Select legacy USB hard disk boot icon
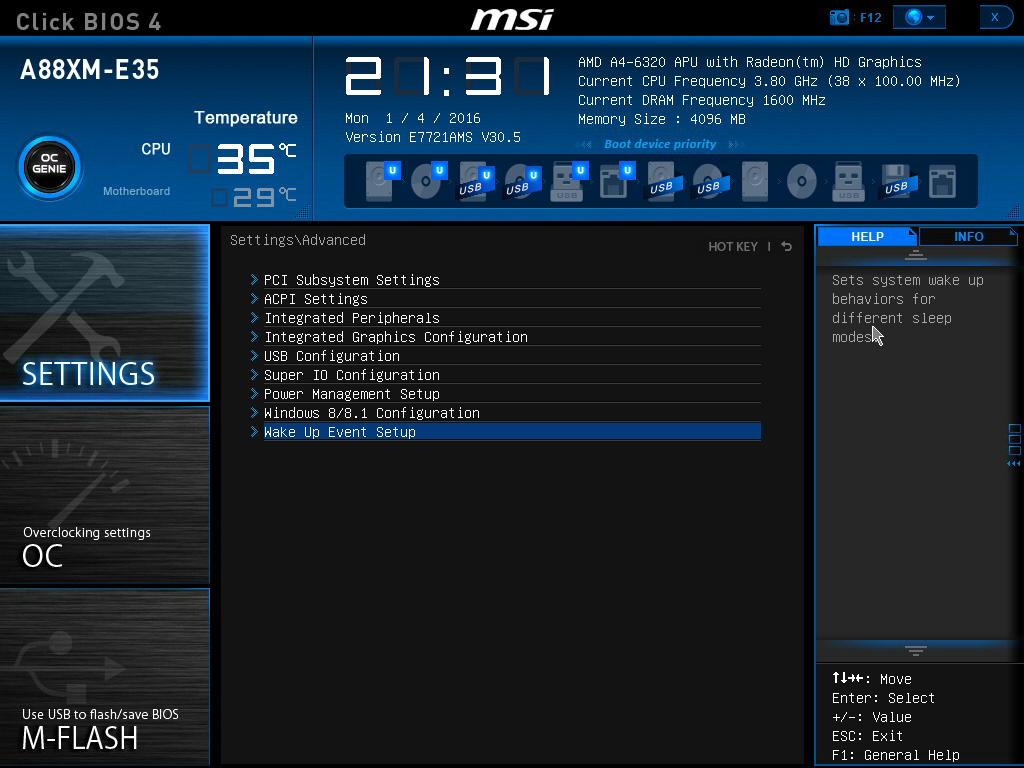 [664, 181]
